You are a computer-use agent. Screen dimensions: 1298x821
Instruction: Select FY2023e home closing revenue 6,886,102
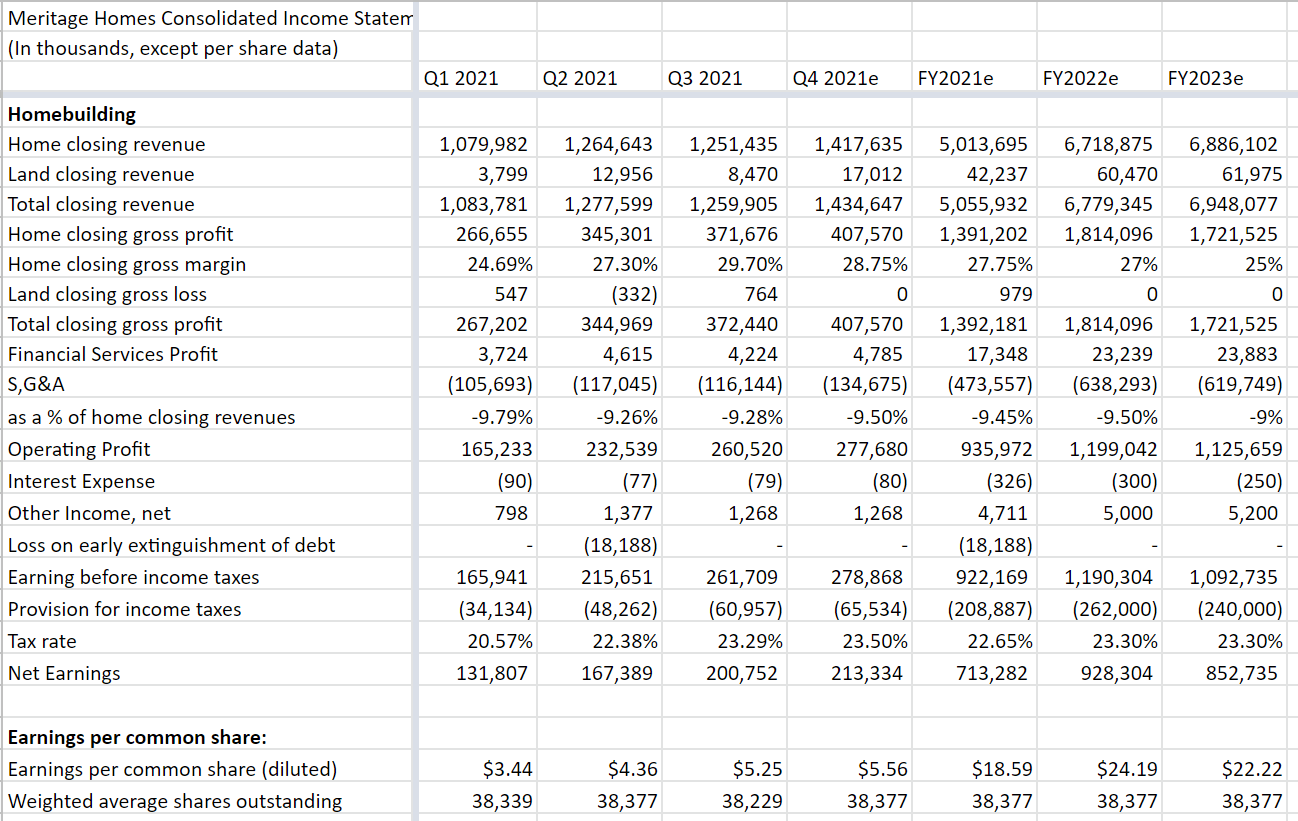pyautogui.click(x=1234, y=144)
